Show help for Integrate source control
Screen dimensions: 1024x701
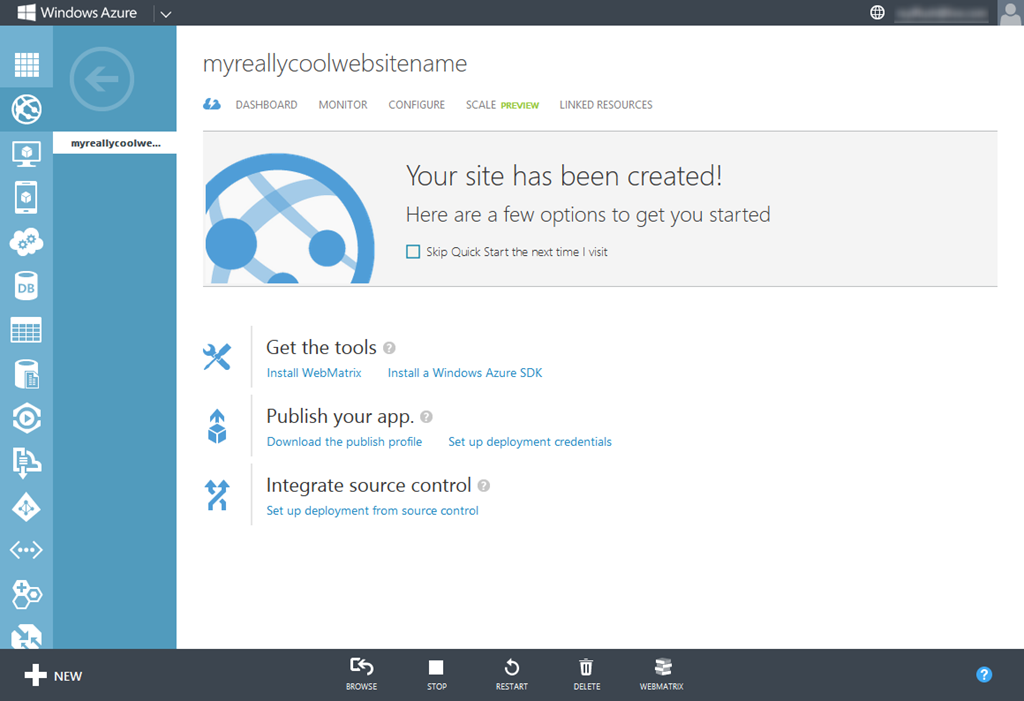pyautogui.click(x=484, y=485)
